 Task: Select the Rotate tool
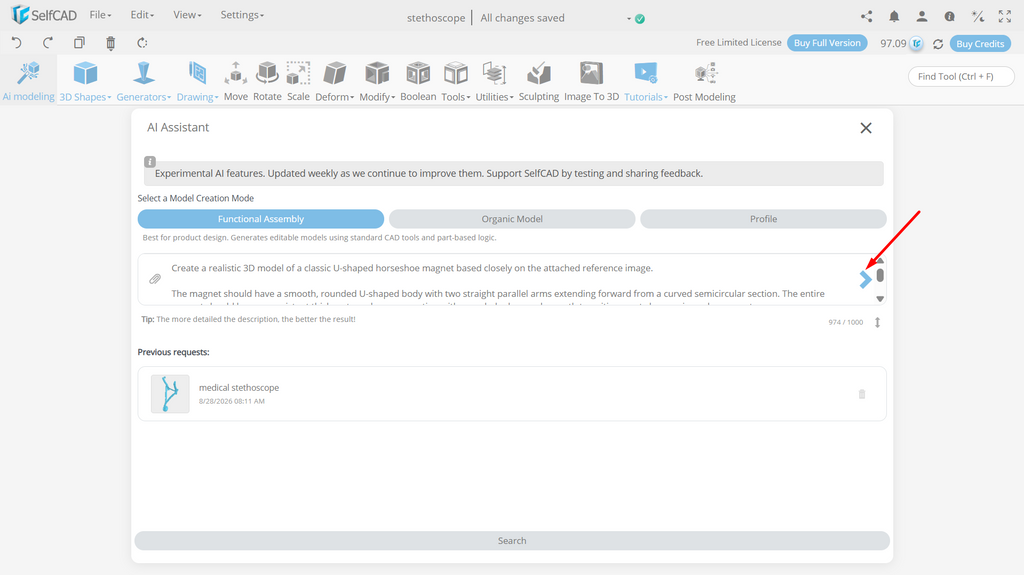267,81
